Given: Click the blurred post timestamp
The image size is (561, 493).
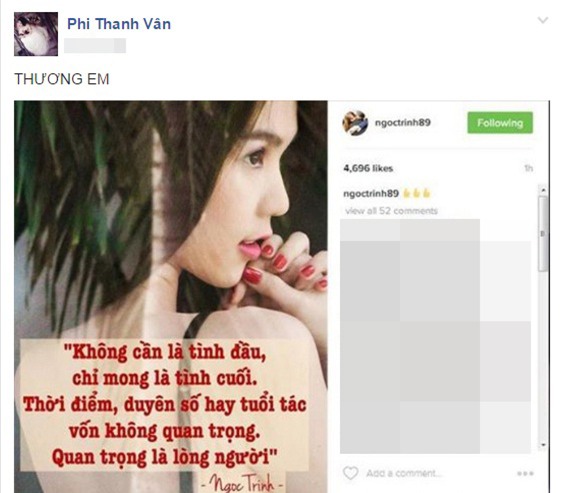Looking at the screenshot, I should [95, 46].
